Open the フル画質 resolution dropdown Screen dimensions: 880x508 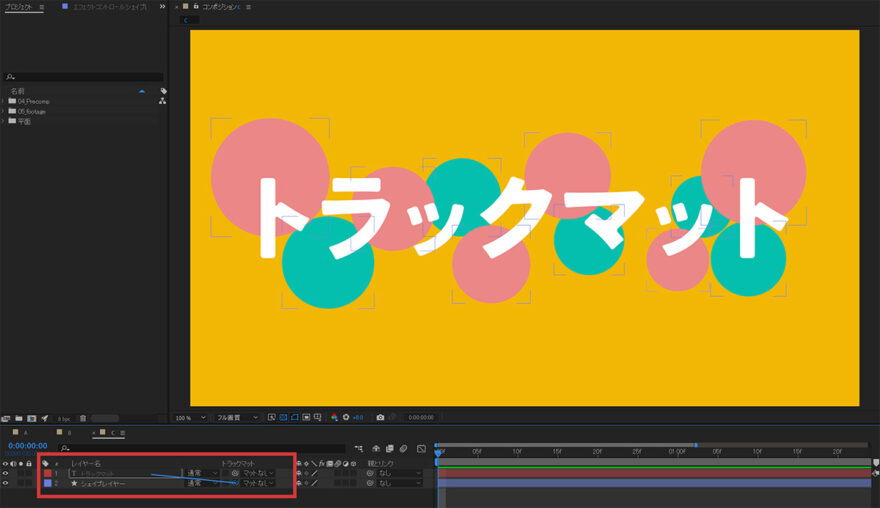click(237, 418)
